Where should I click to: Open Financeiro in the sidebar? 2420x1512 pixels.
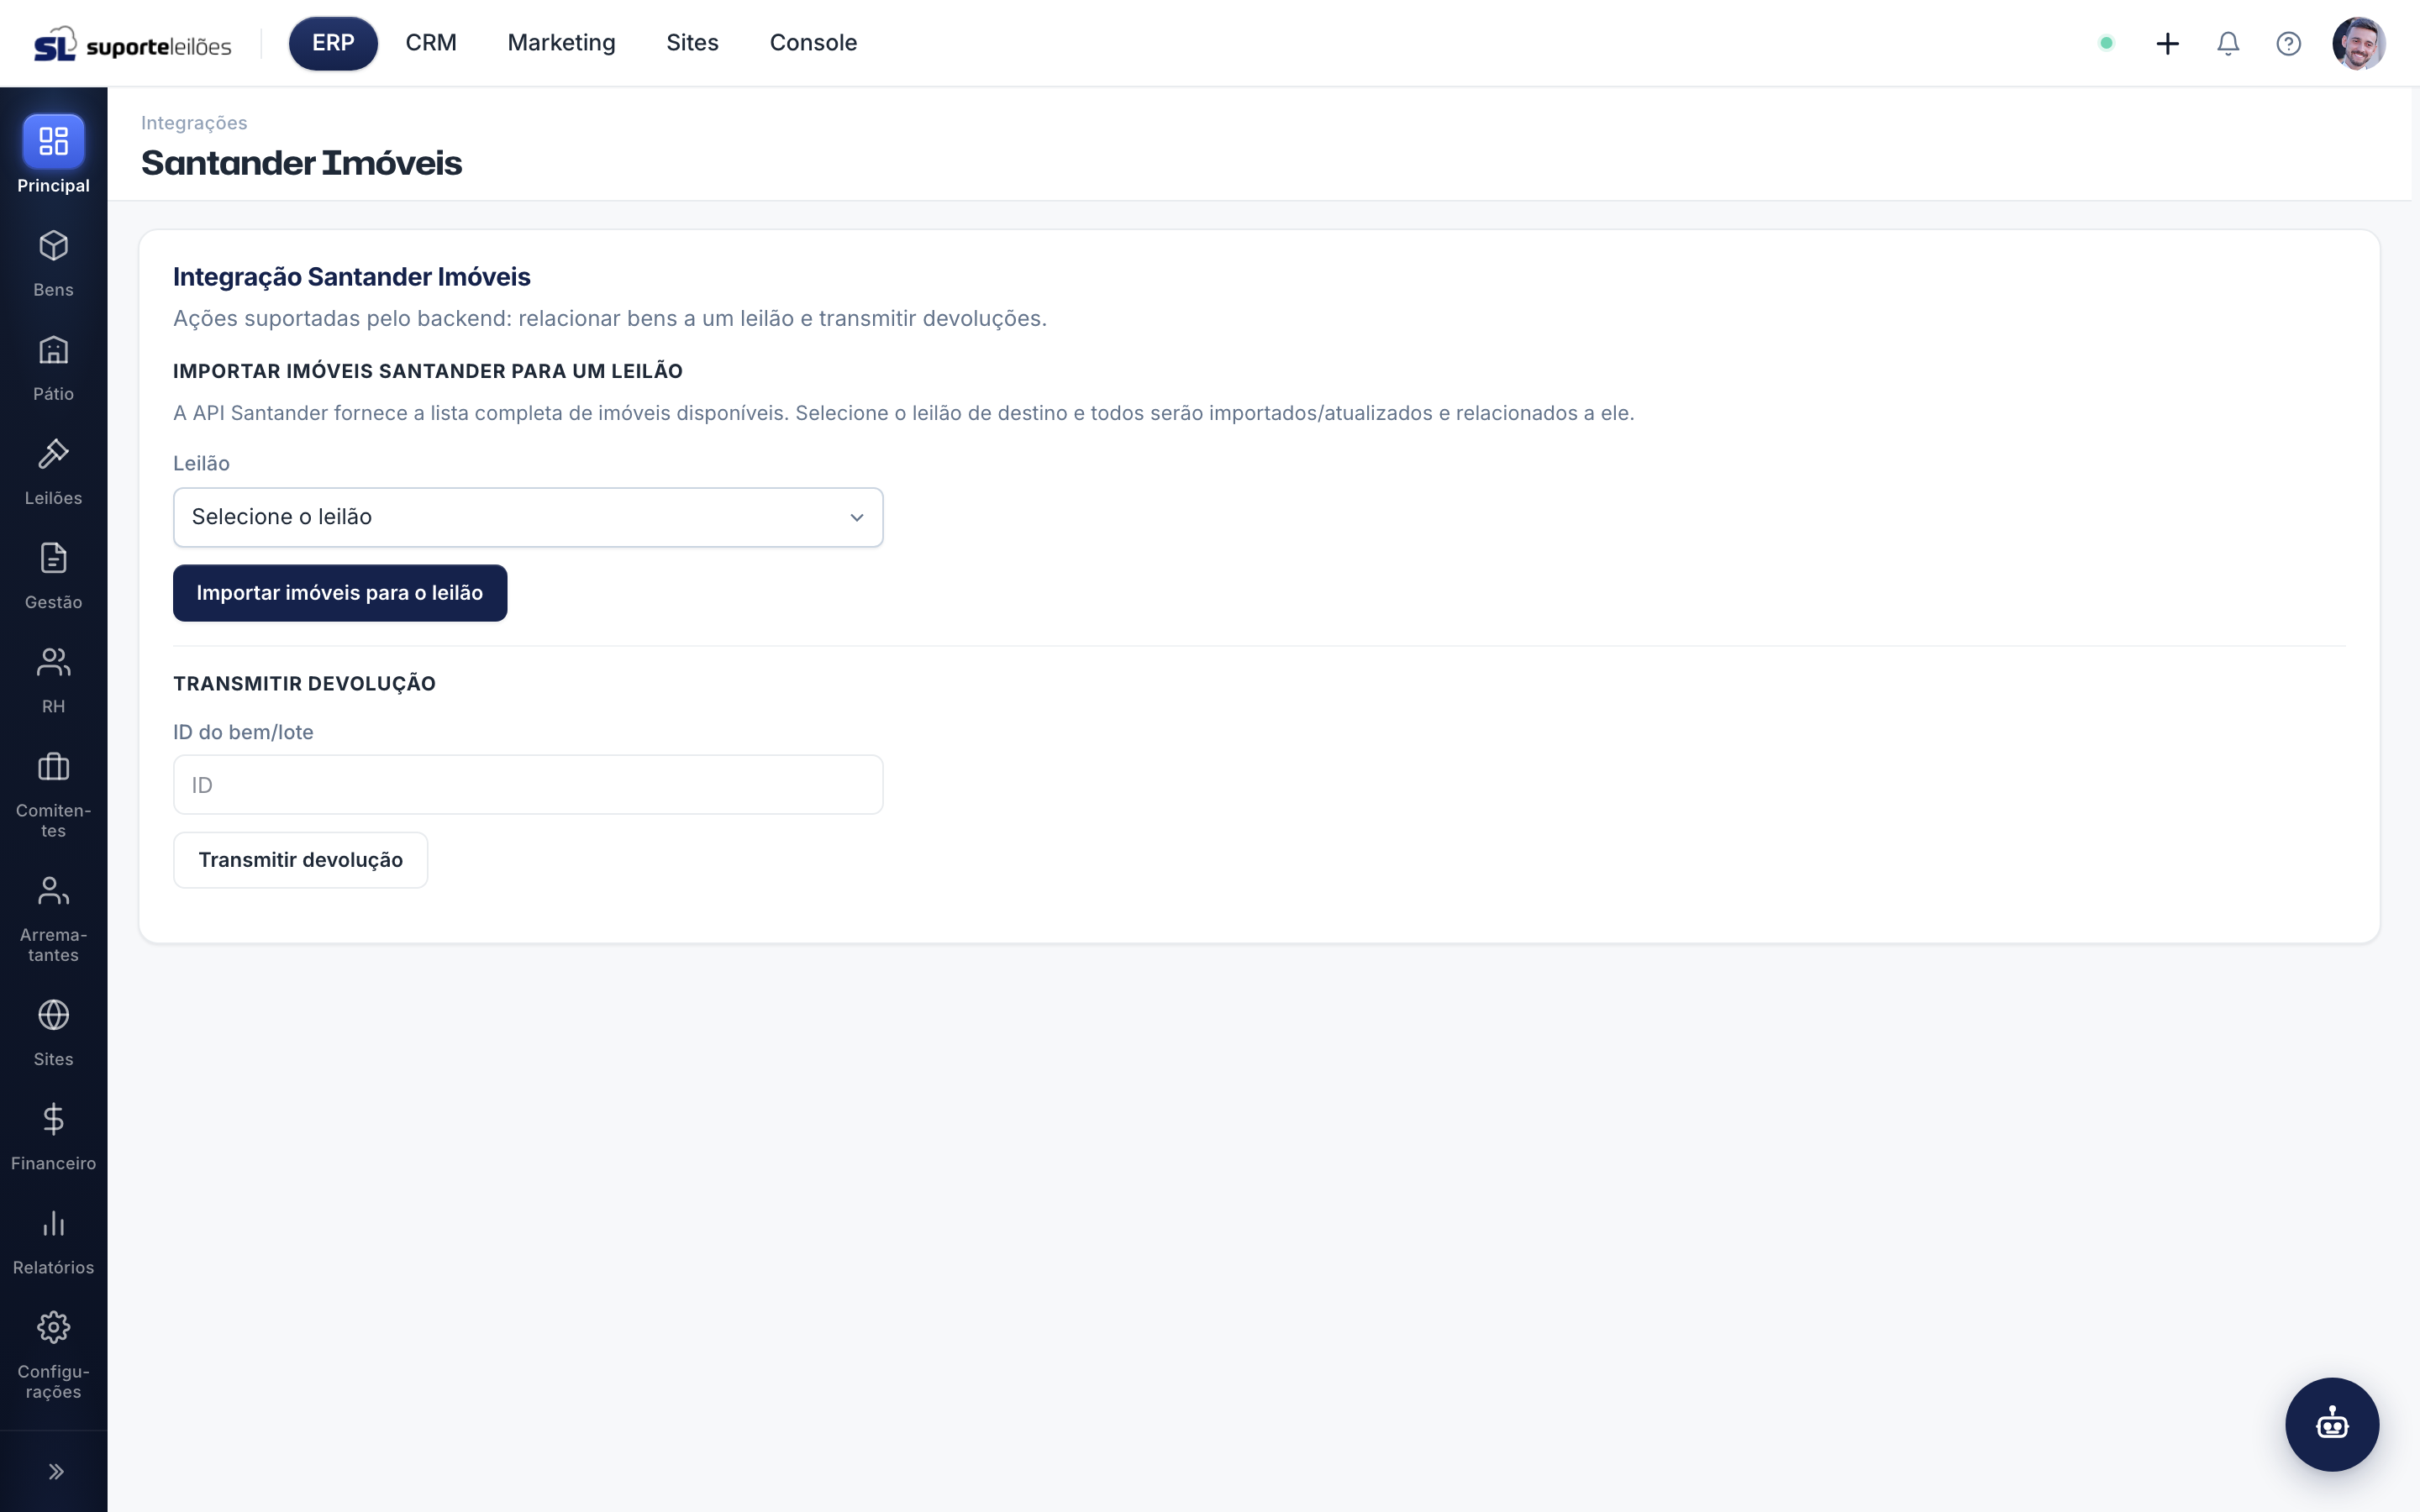point(53,1137)
